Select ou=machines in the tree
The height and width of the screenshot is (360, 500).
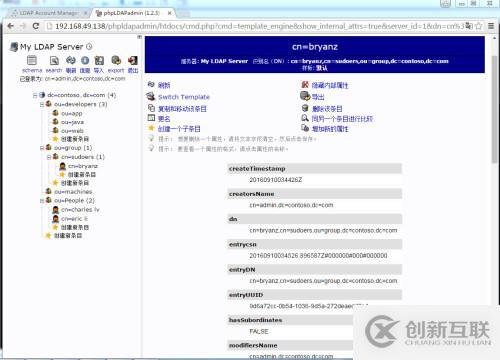coord(73,192)
